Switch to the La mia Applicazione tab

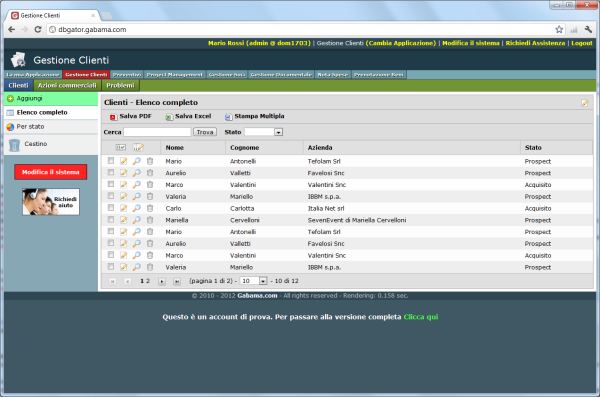pyautogui.click(x=33, y=75)
